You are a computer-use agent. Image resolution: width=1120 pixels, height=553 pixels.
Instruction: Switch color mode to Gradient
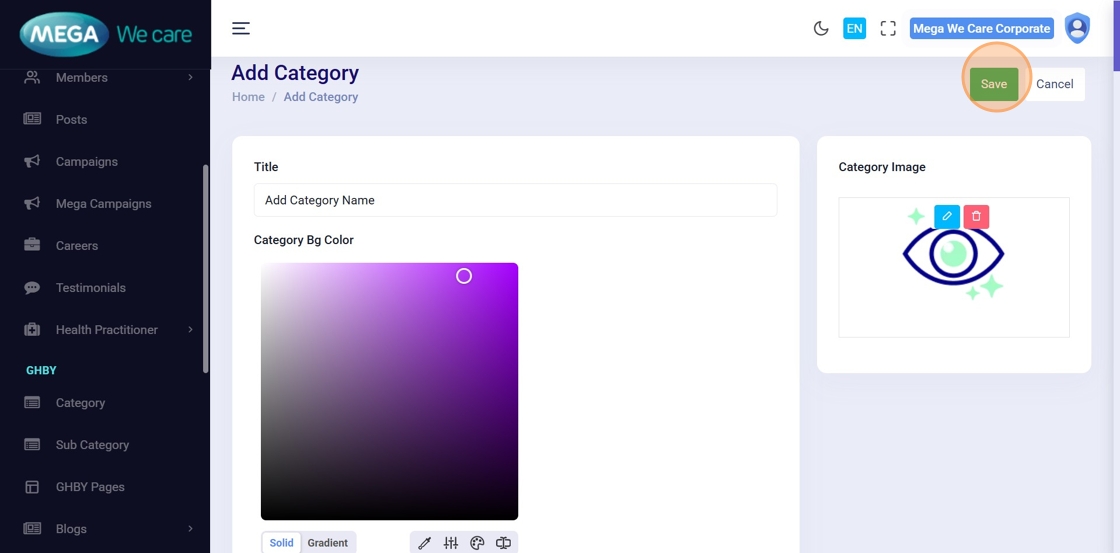click(x=328, y=543)
